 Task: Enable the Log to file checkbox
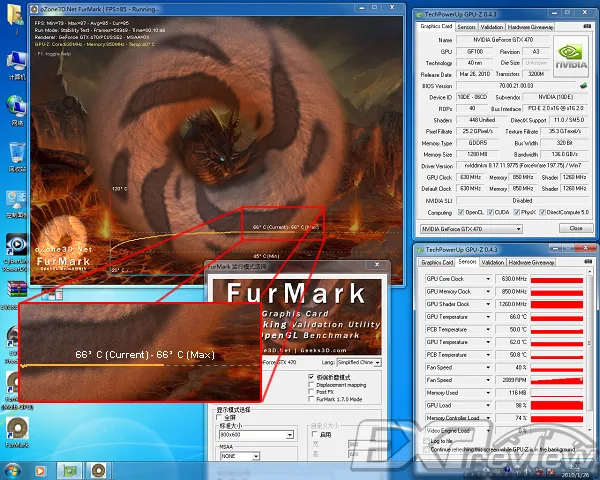(x=424, y=440)
